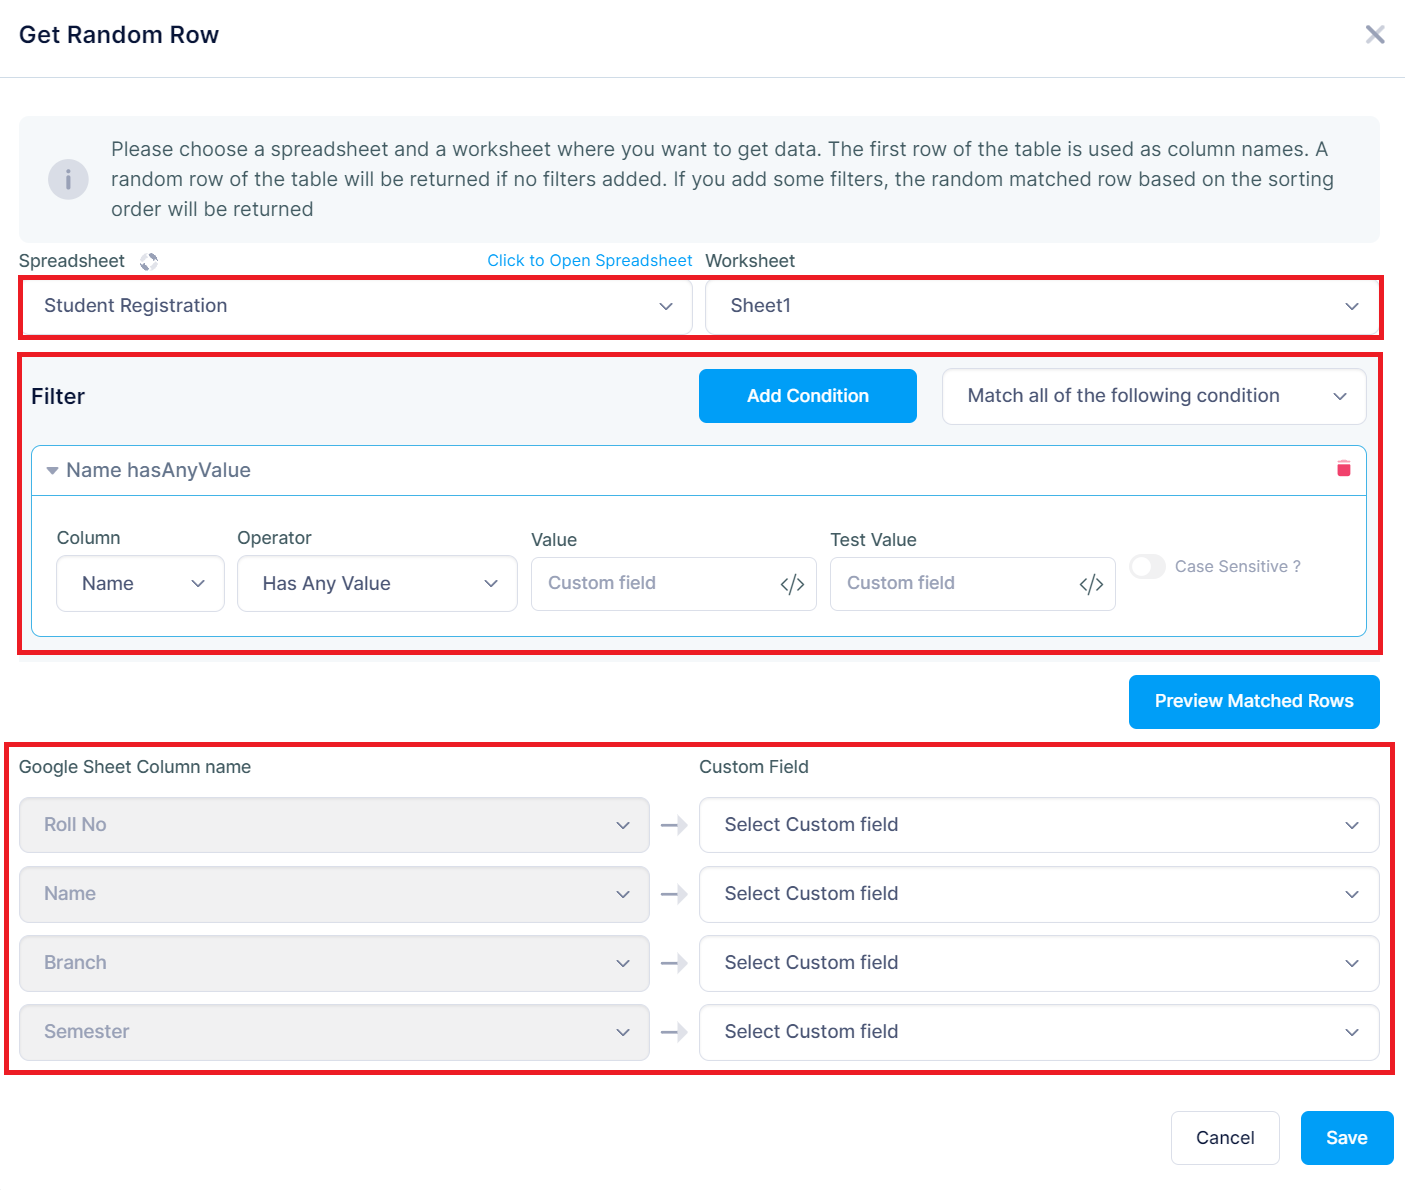
Task: Click Preview Matched Rows button
Action: tap(1254, 702)
